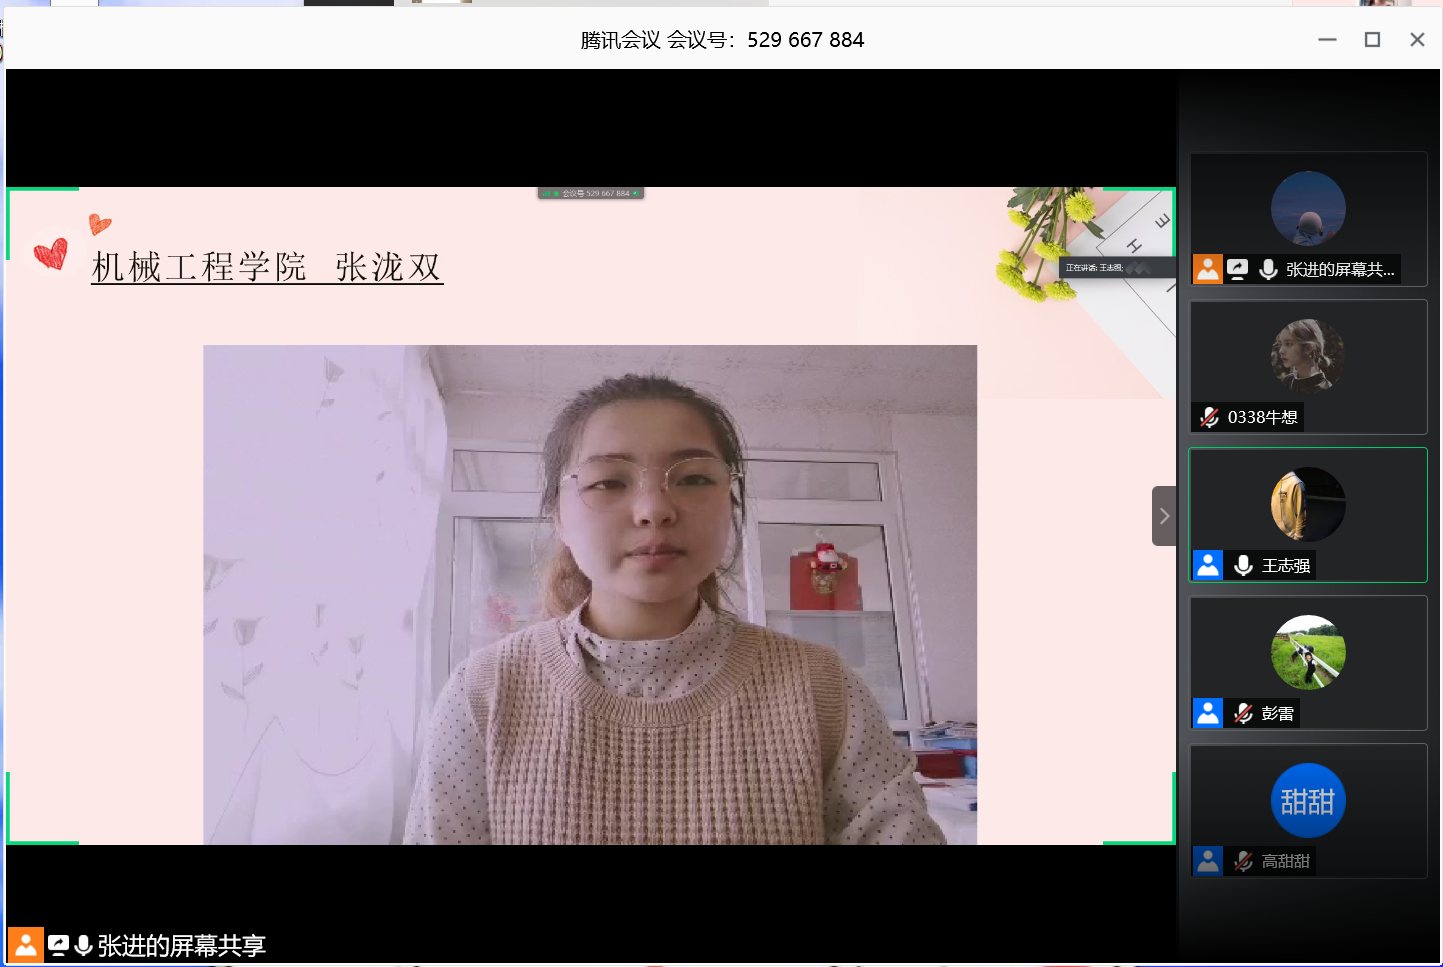Click the blue user icon beside 高甜甜

(1208, 861)
